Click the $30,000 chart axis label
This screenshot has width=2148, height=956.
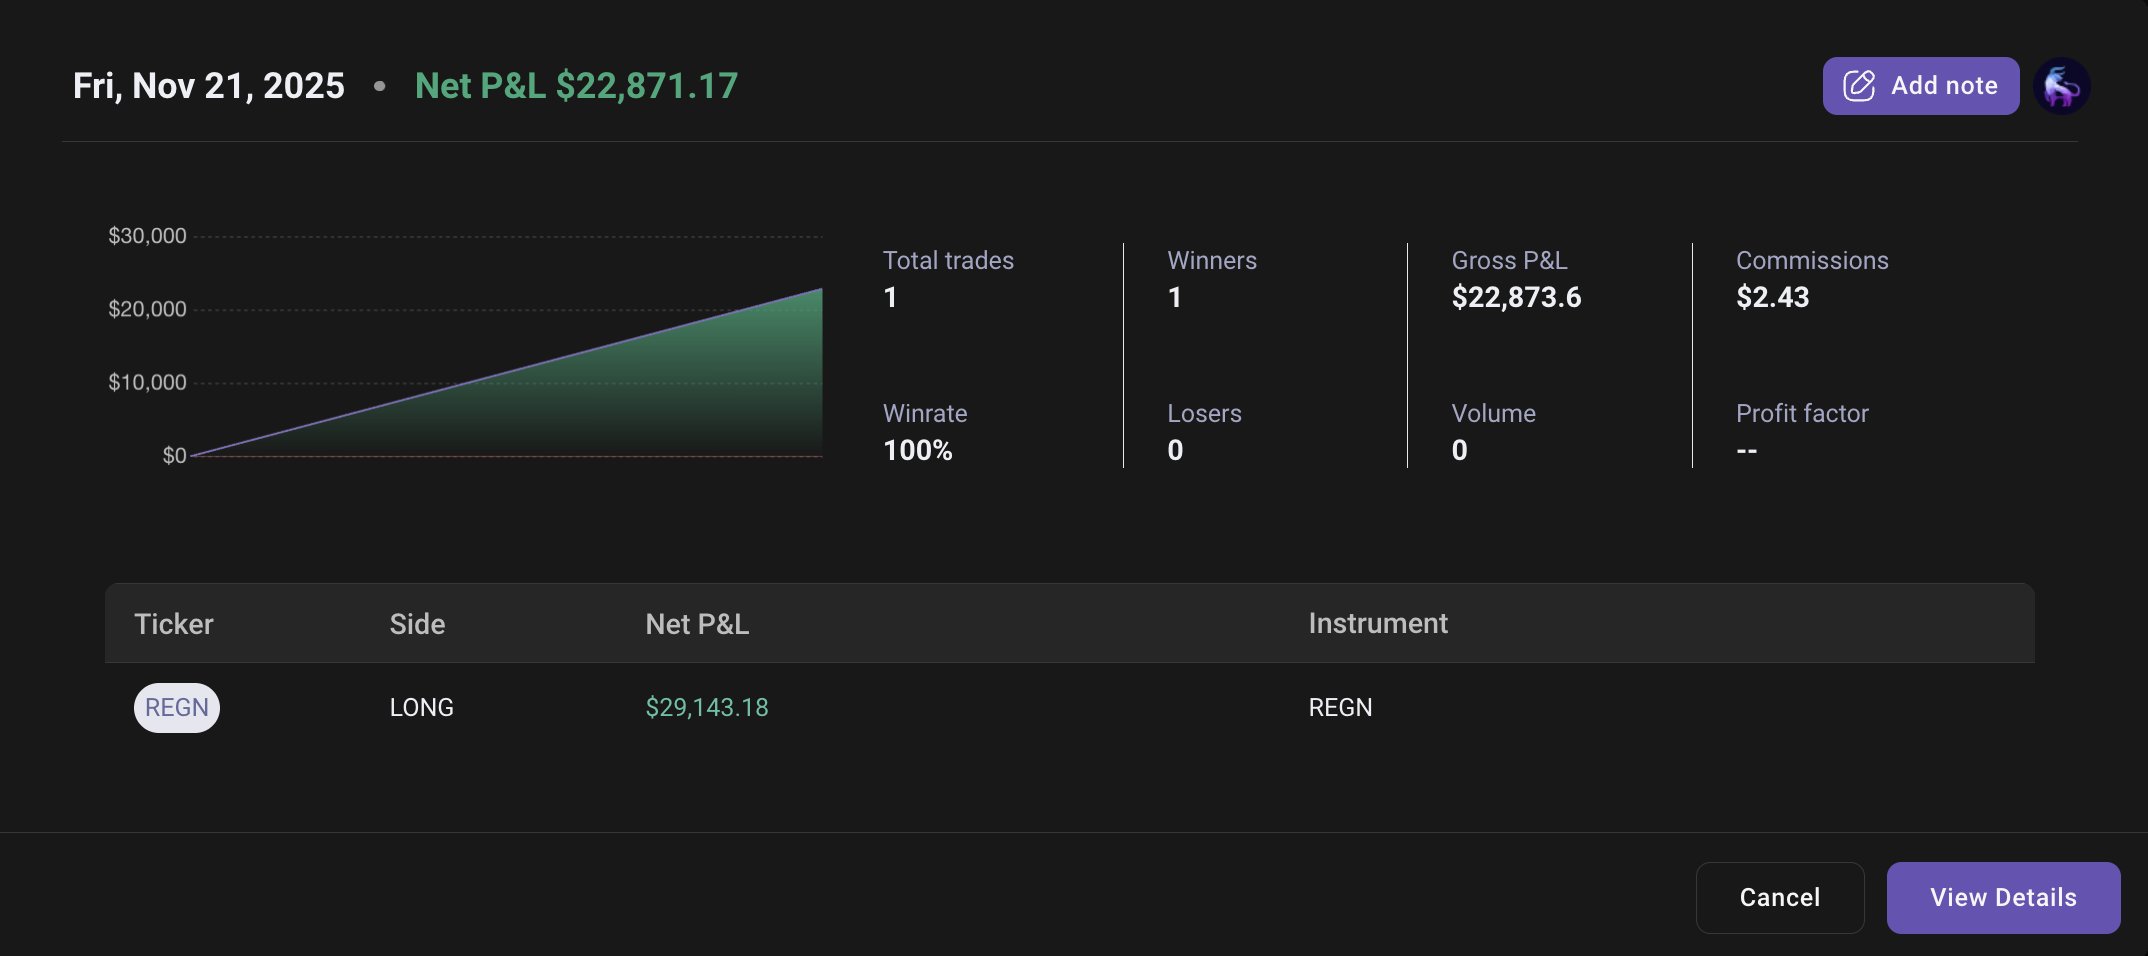tap(147, 236)
